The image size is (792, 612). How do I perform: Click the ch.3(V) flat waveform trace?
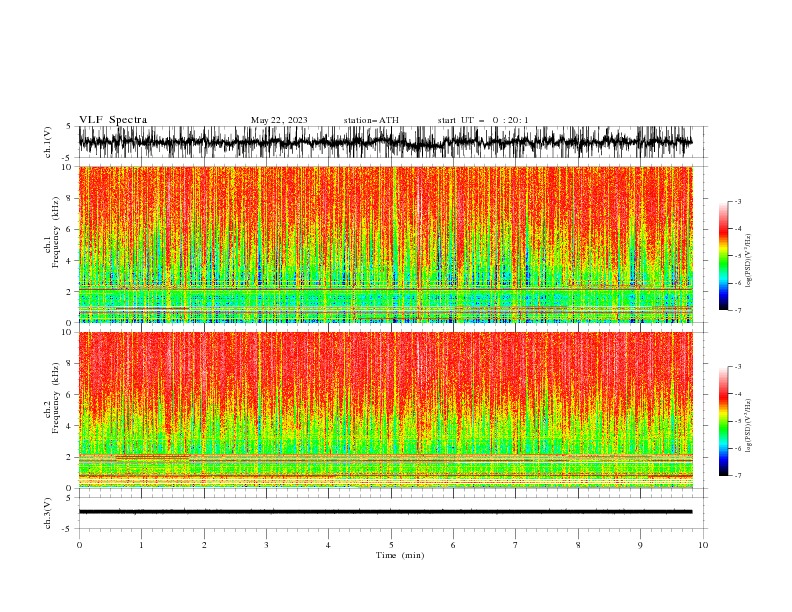pyautogui.click(x=385, y=512)
